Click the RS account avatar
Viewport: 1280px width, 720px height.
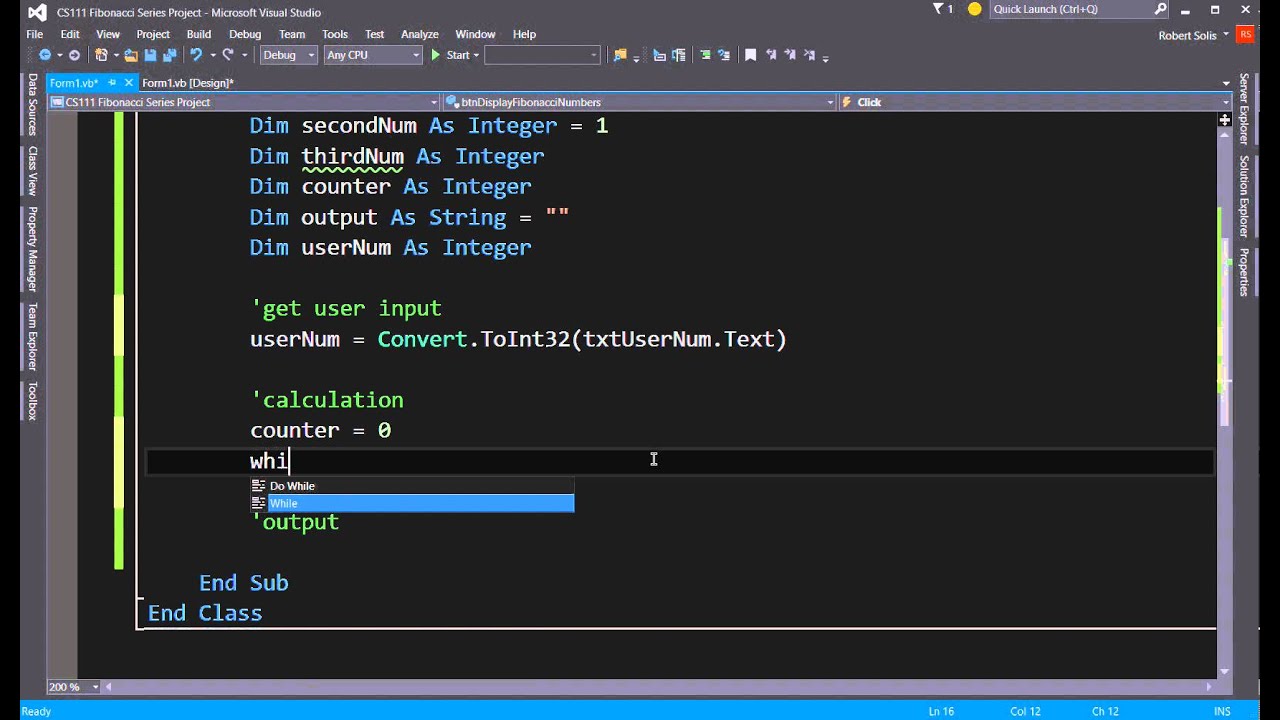pos(1246,34)
